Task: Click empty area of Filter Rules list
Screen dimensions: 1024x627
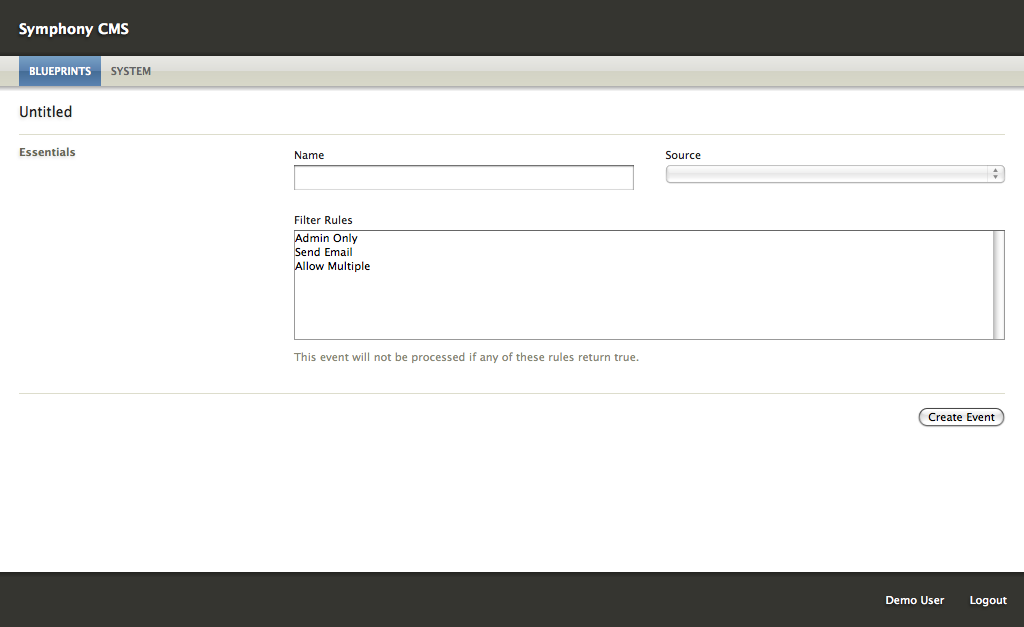Action: (x=640, y=310)
